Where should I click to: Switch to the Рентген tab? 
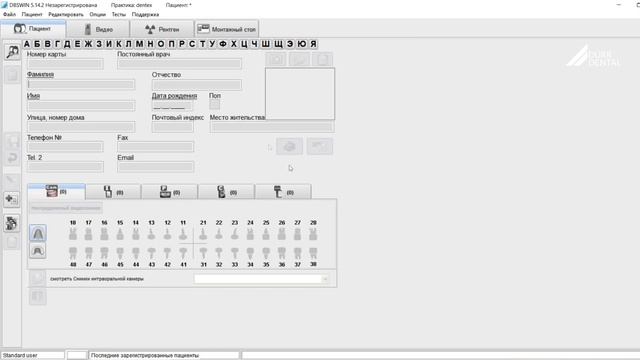(162, 29)
